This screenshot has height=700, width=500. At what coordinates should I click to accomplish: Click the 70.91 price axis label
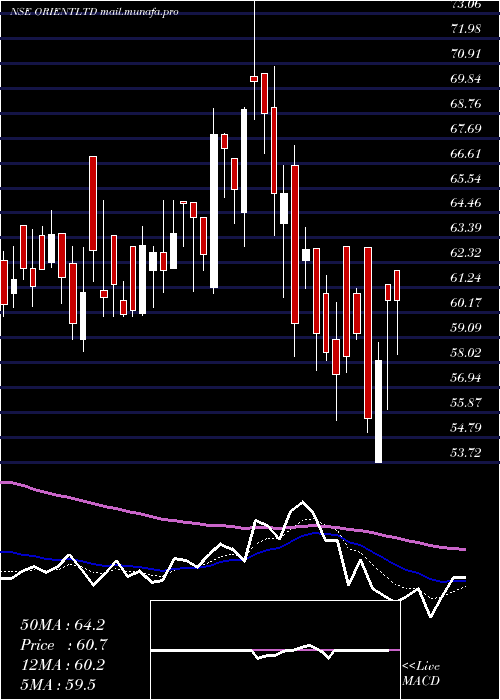pos(467,54)
